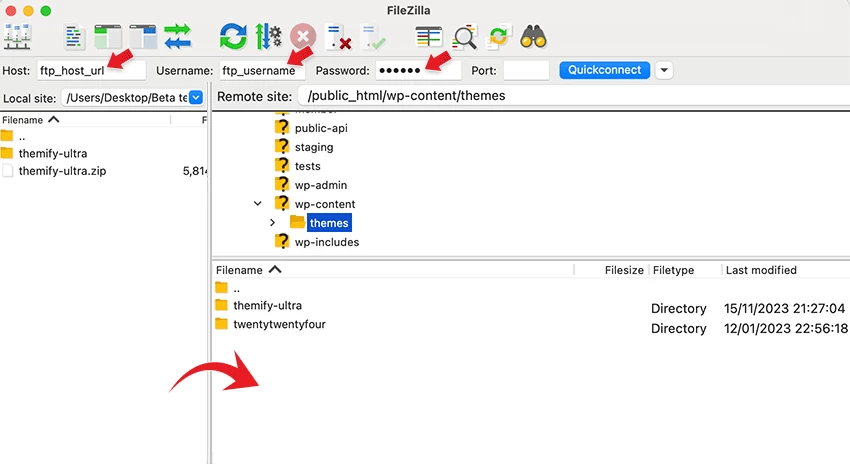The width and height of the screenshot is (850, 464).
Task: Click twentytwentyfour date 12/01/2023 22:56:18
Action: click(785, 328)
